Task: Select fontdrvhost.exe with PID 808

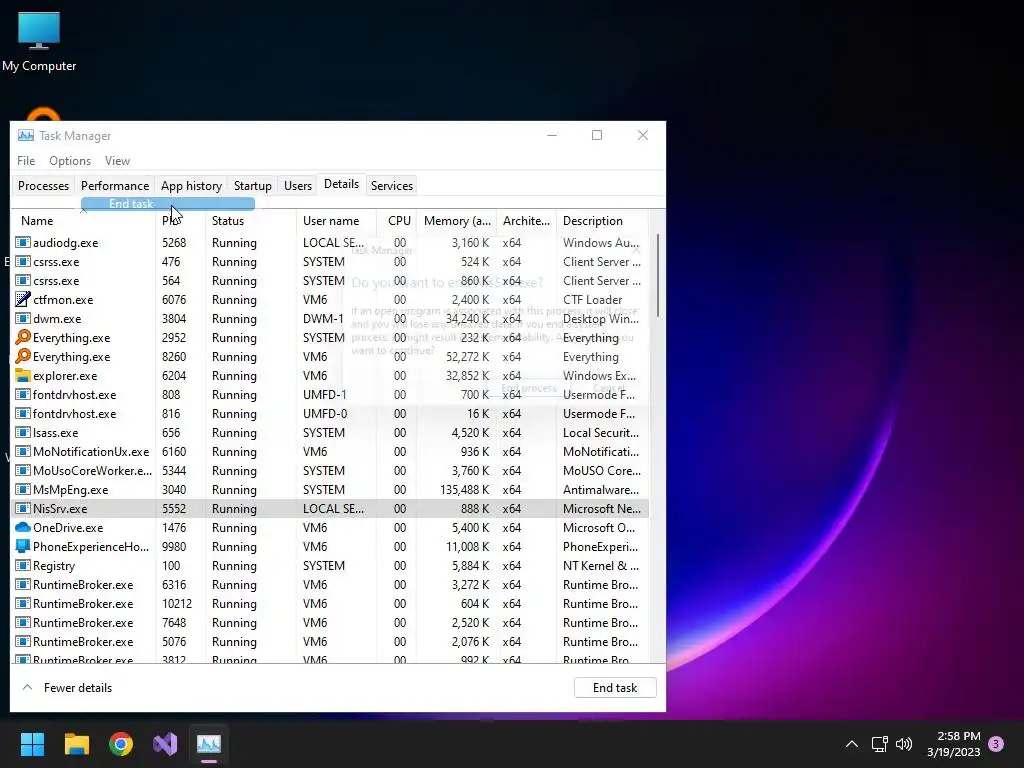Action: coord(330,395)
